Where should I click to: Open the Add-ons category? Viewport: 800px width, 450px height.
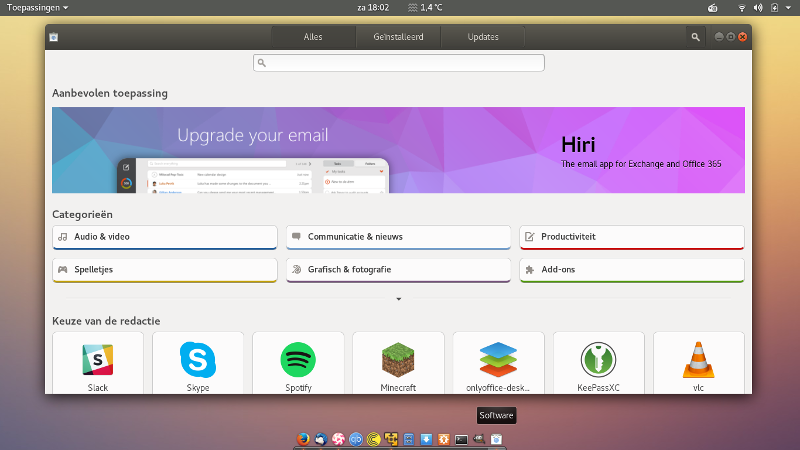(632, 270)
